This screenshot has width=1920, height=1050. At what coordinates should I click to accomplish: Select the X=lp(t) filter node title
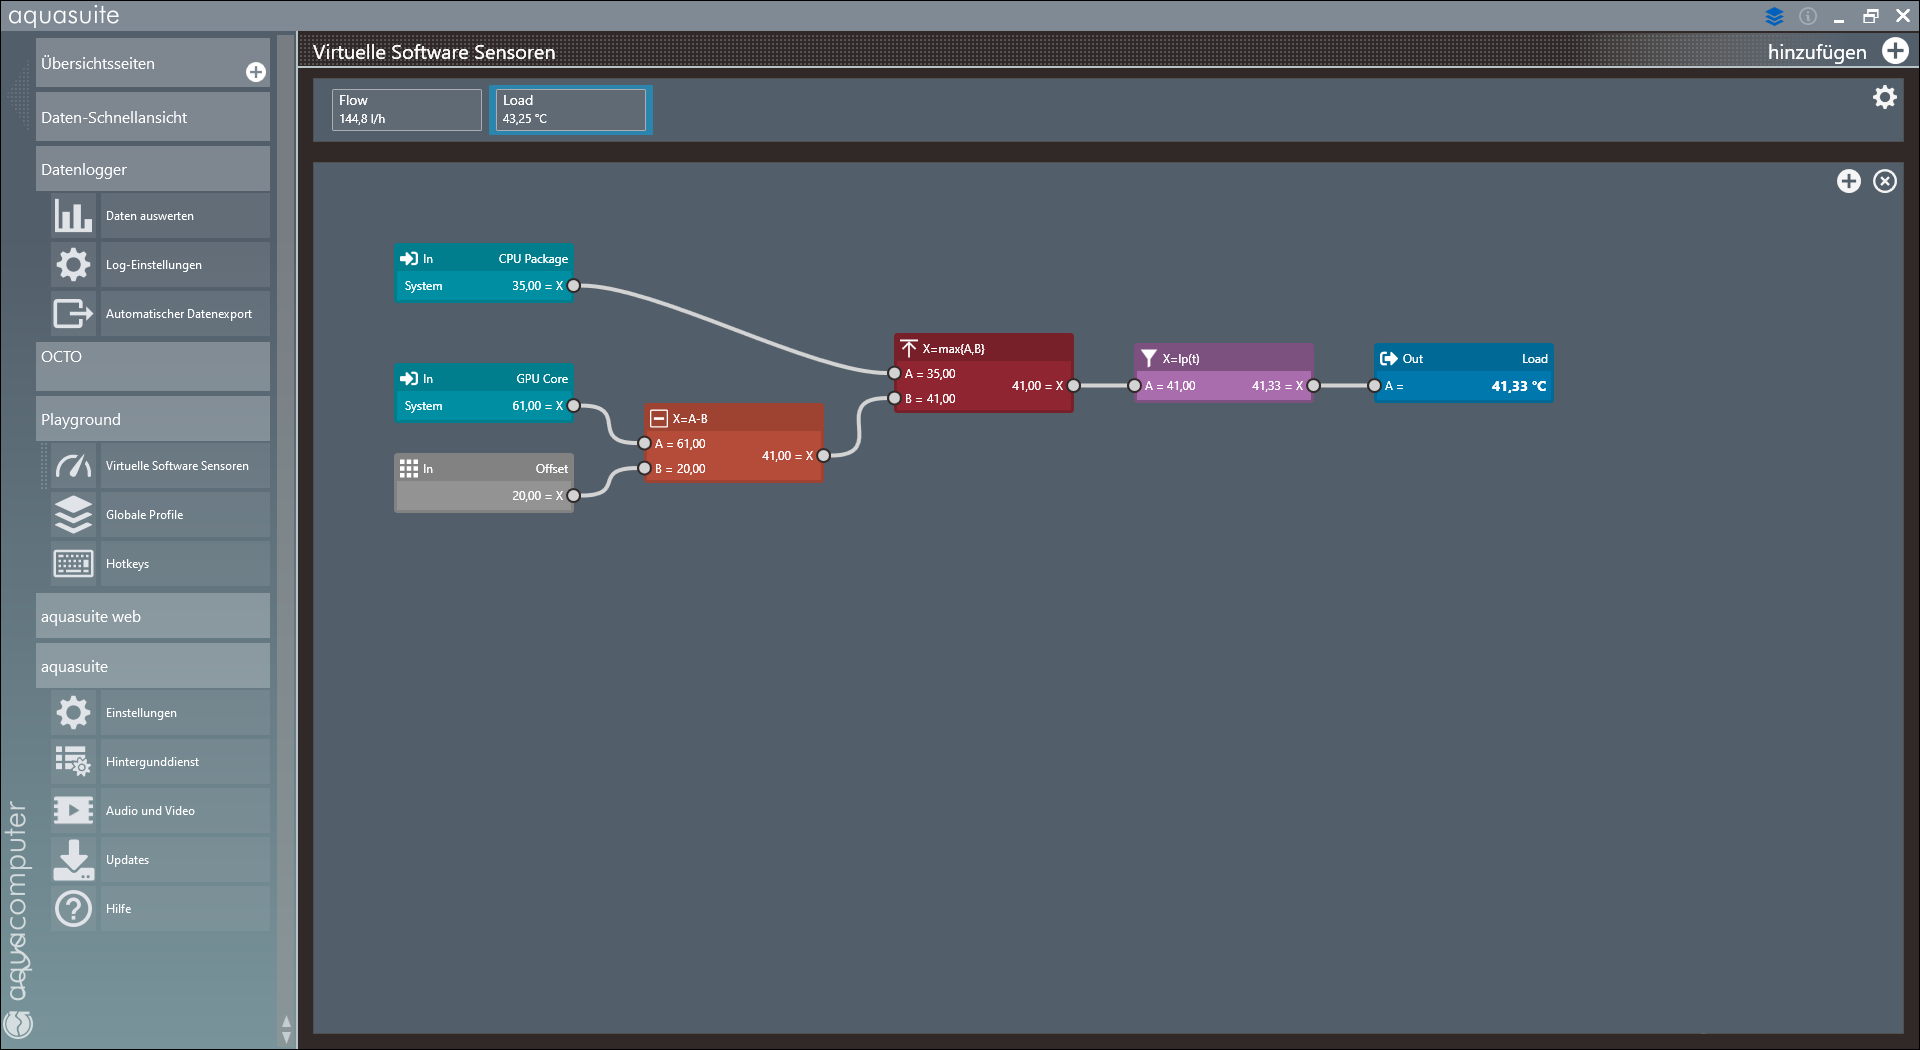tap(1181, 359)
